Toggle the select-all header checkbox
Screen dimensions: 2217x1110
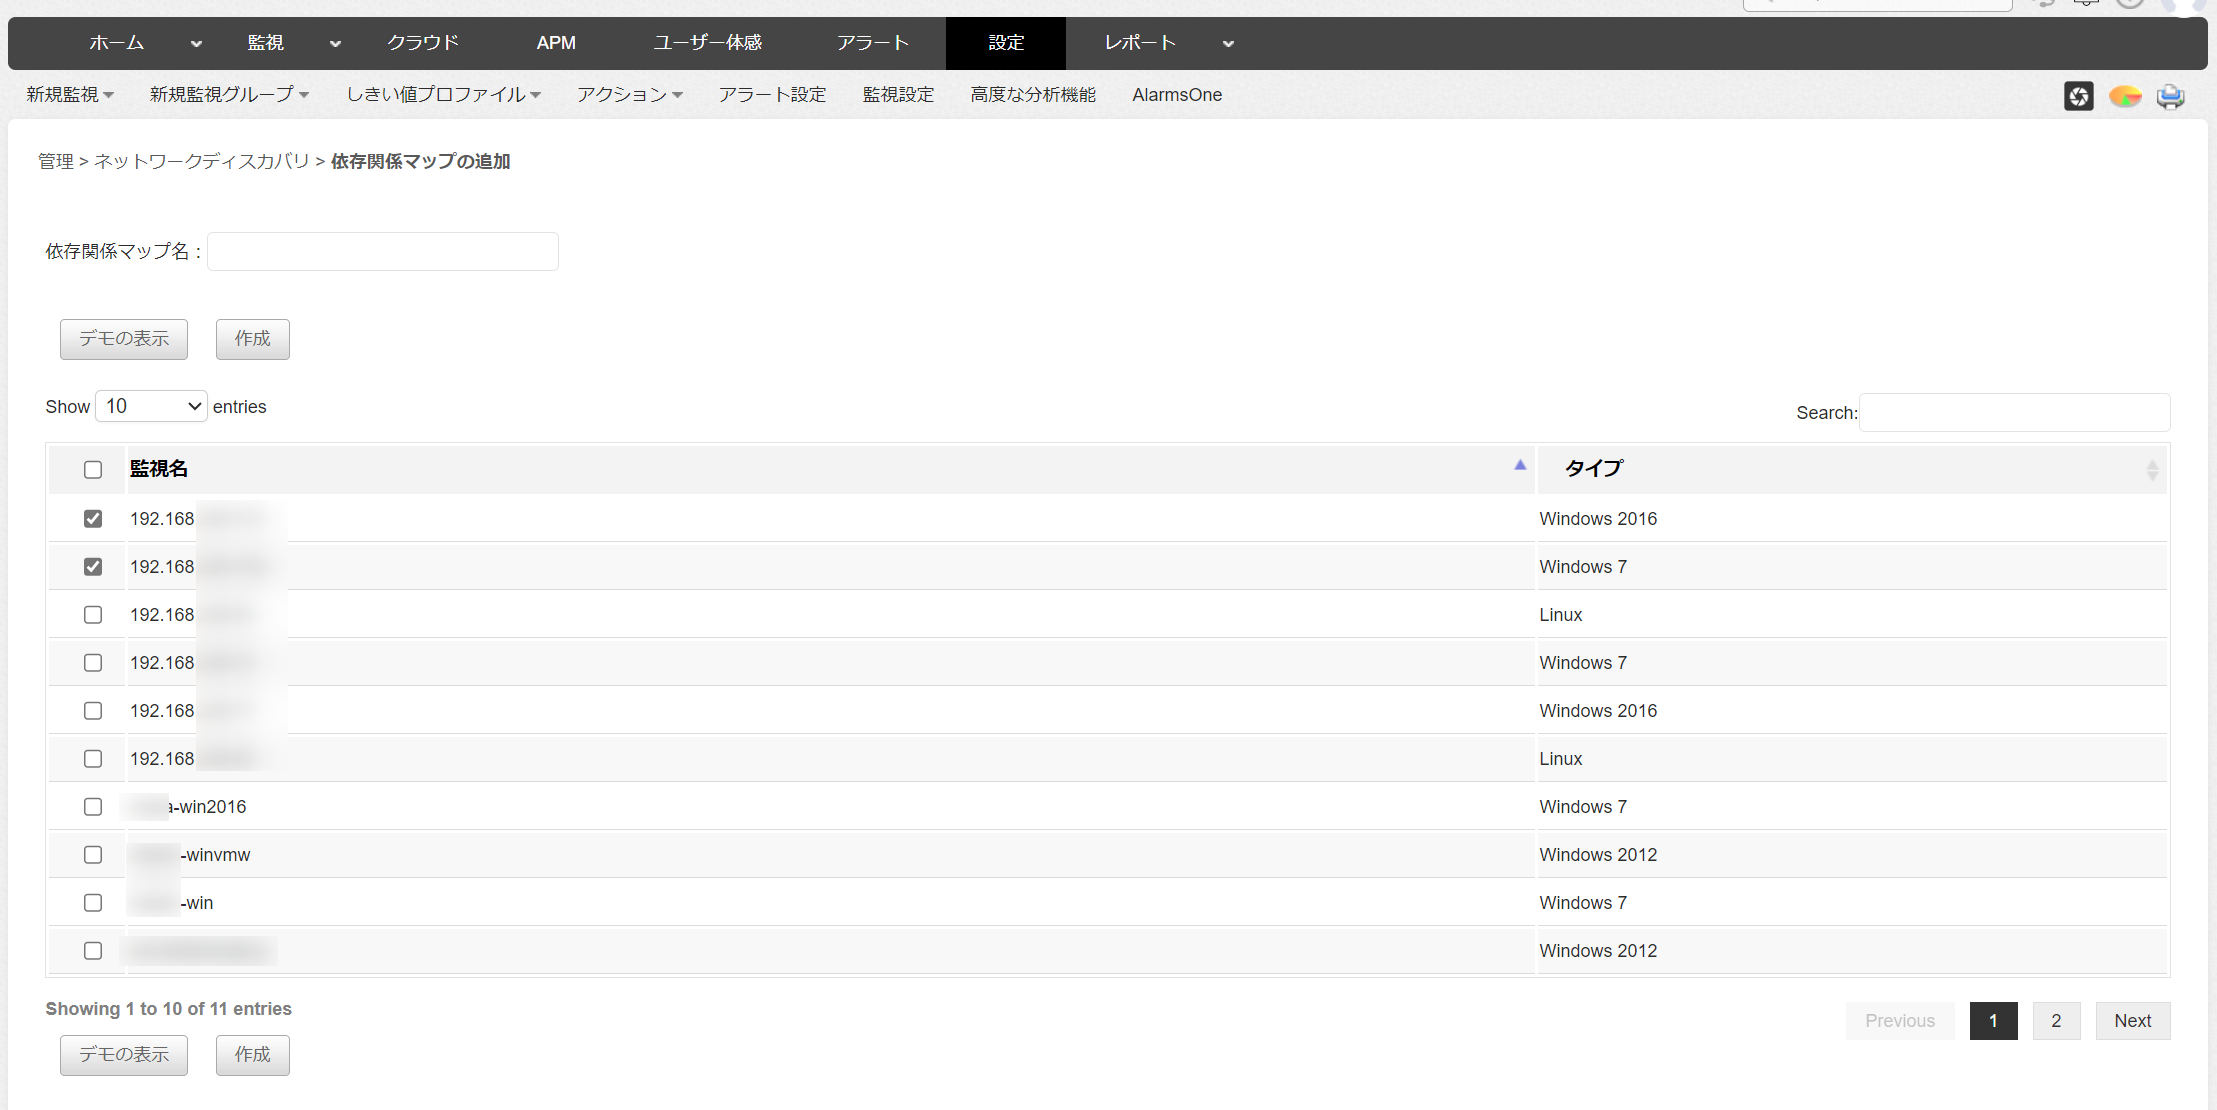[93, 470]
